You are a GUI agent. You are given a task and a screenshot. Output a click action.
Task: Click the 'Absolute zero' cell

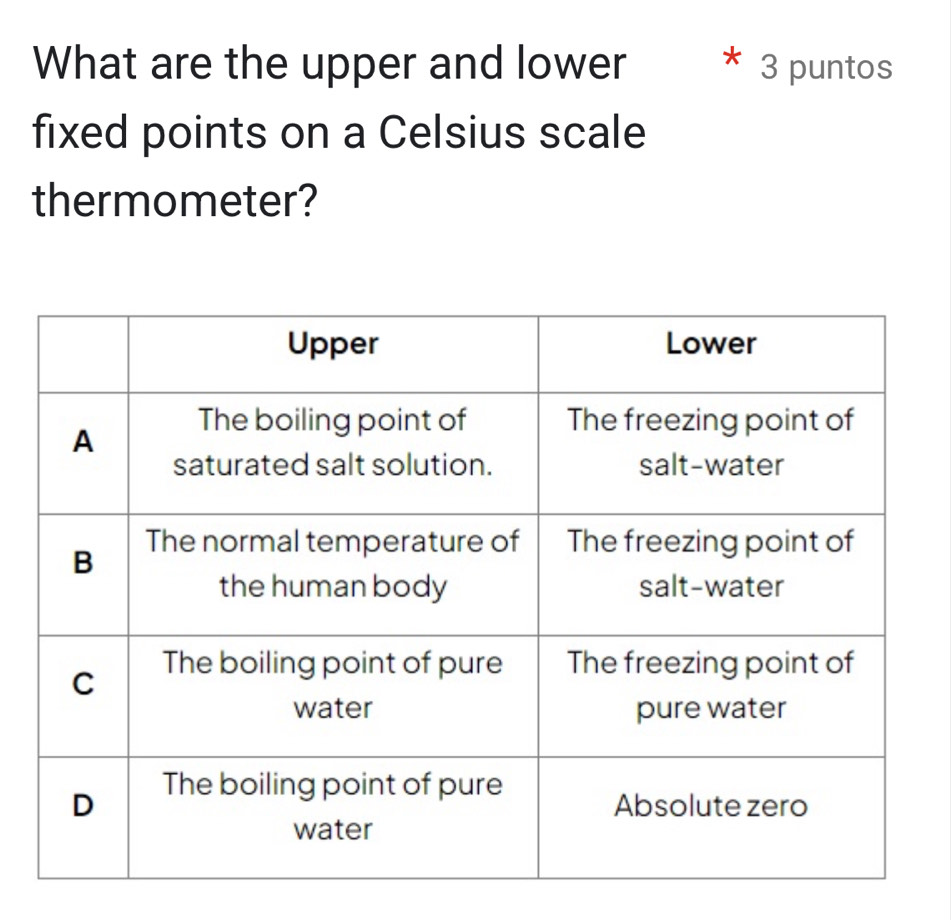point(711,806)
